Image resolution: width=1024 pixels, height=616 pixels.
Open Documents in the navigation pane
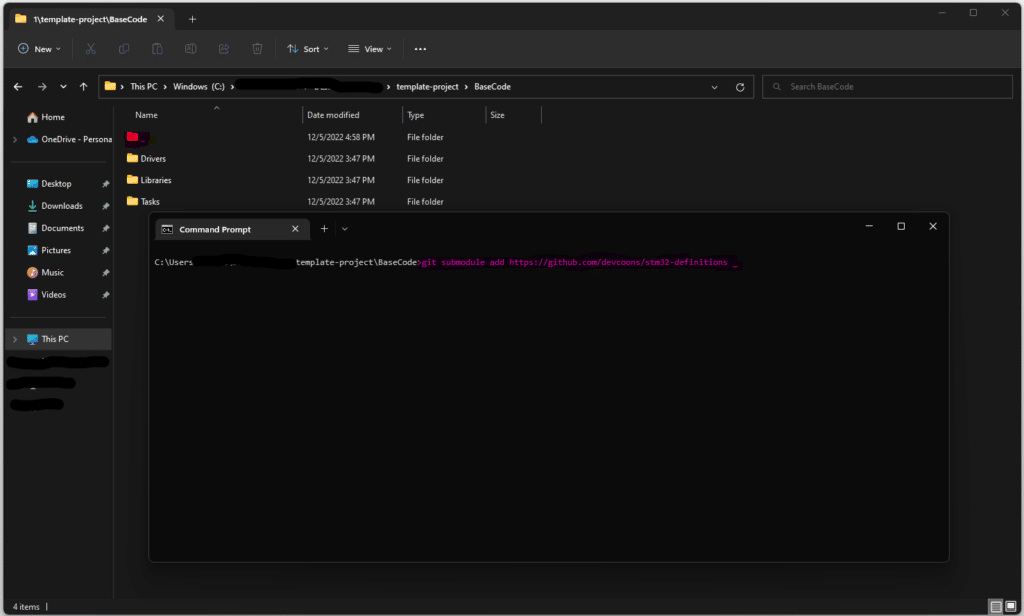pyautogui.click(x=56, y=228)
